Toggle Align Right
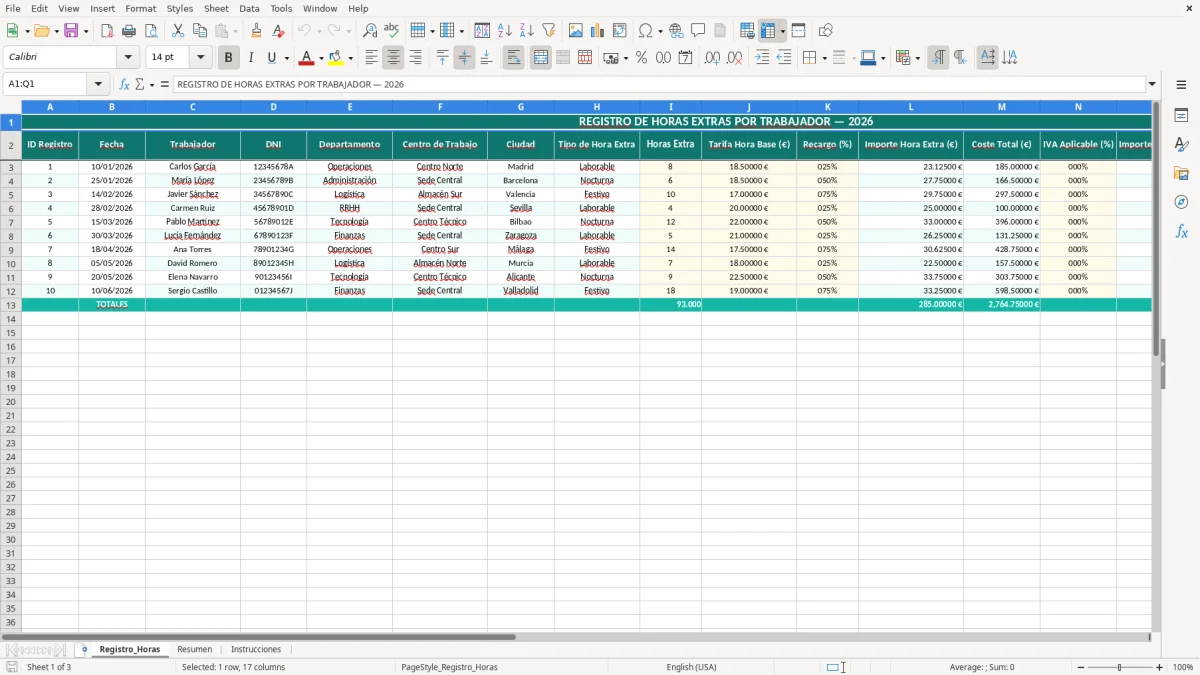Screen dimensions: 1200x675 point(415,58)
